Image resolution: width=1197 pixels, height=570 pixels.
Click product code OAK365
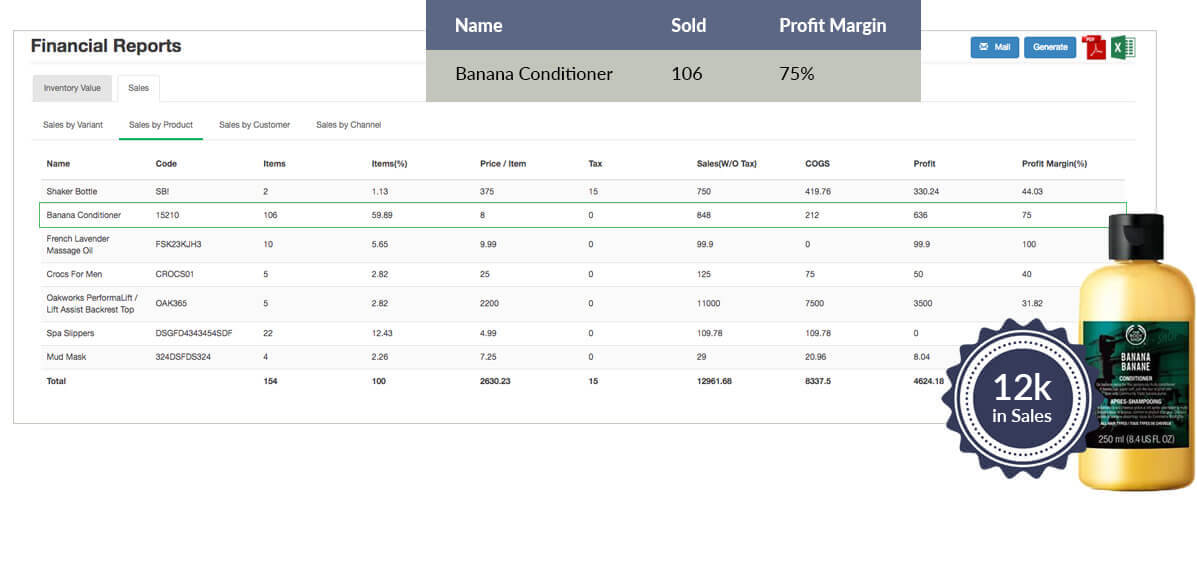point(171,303)
